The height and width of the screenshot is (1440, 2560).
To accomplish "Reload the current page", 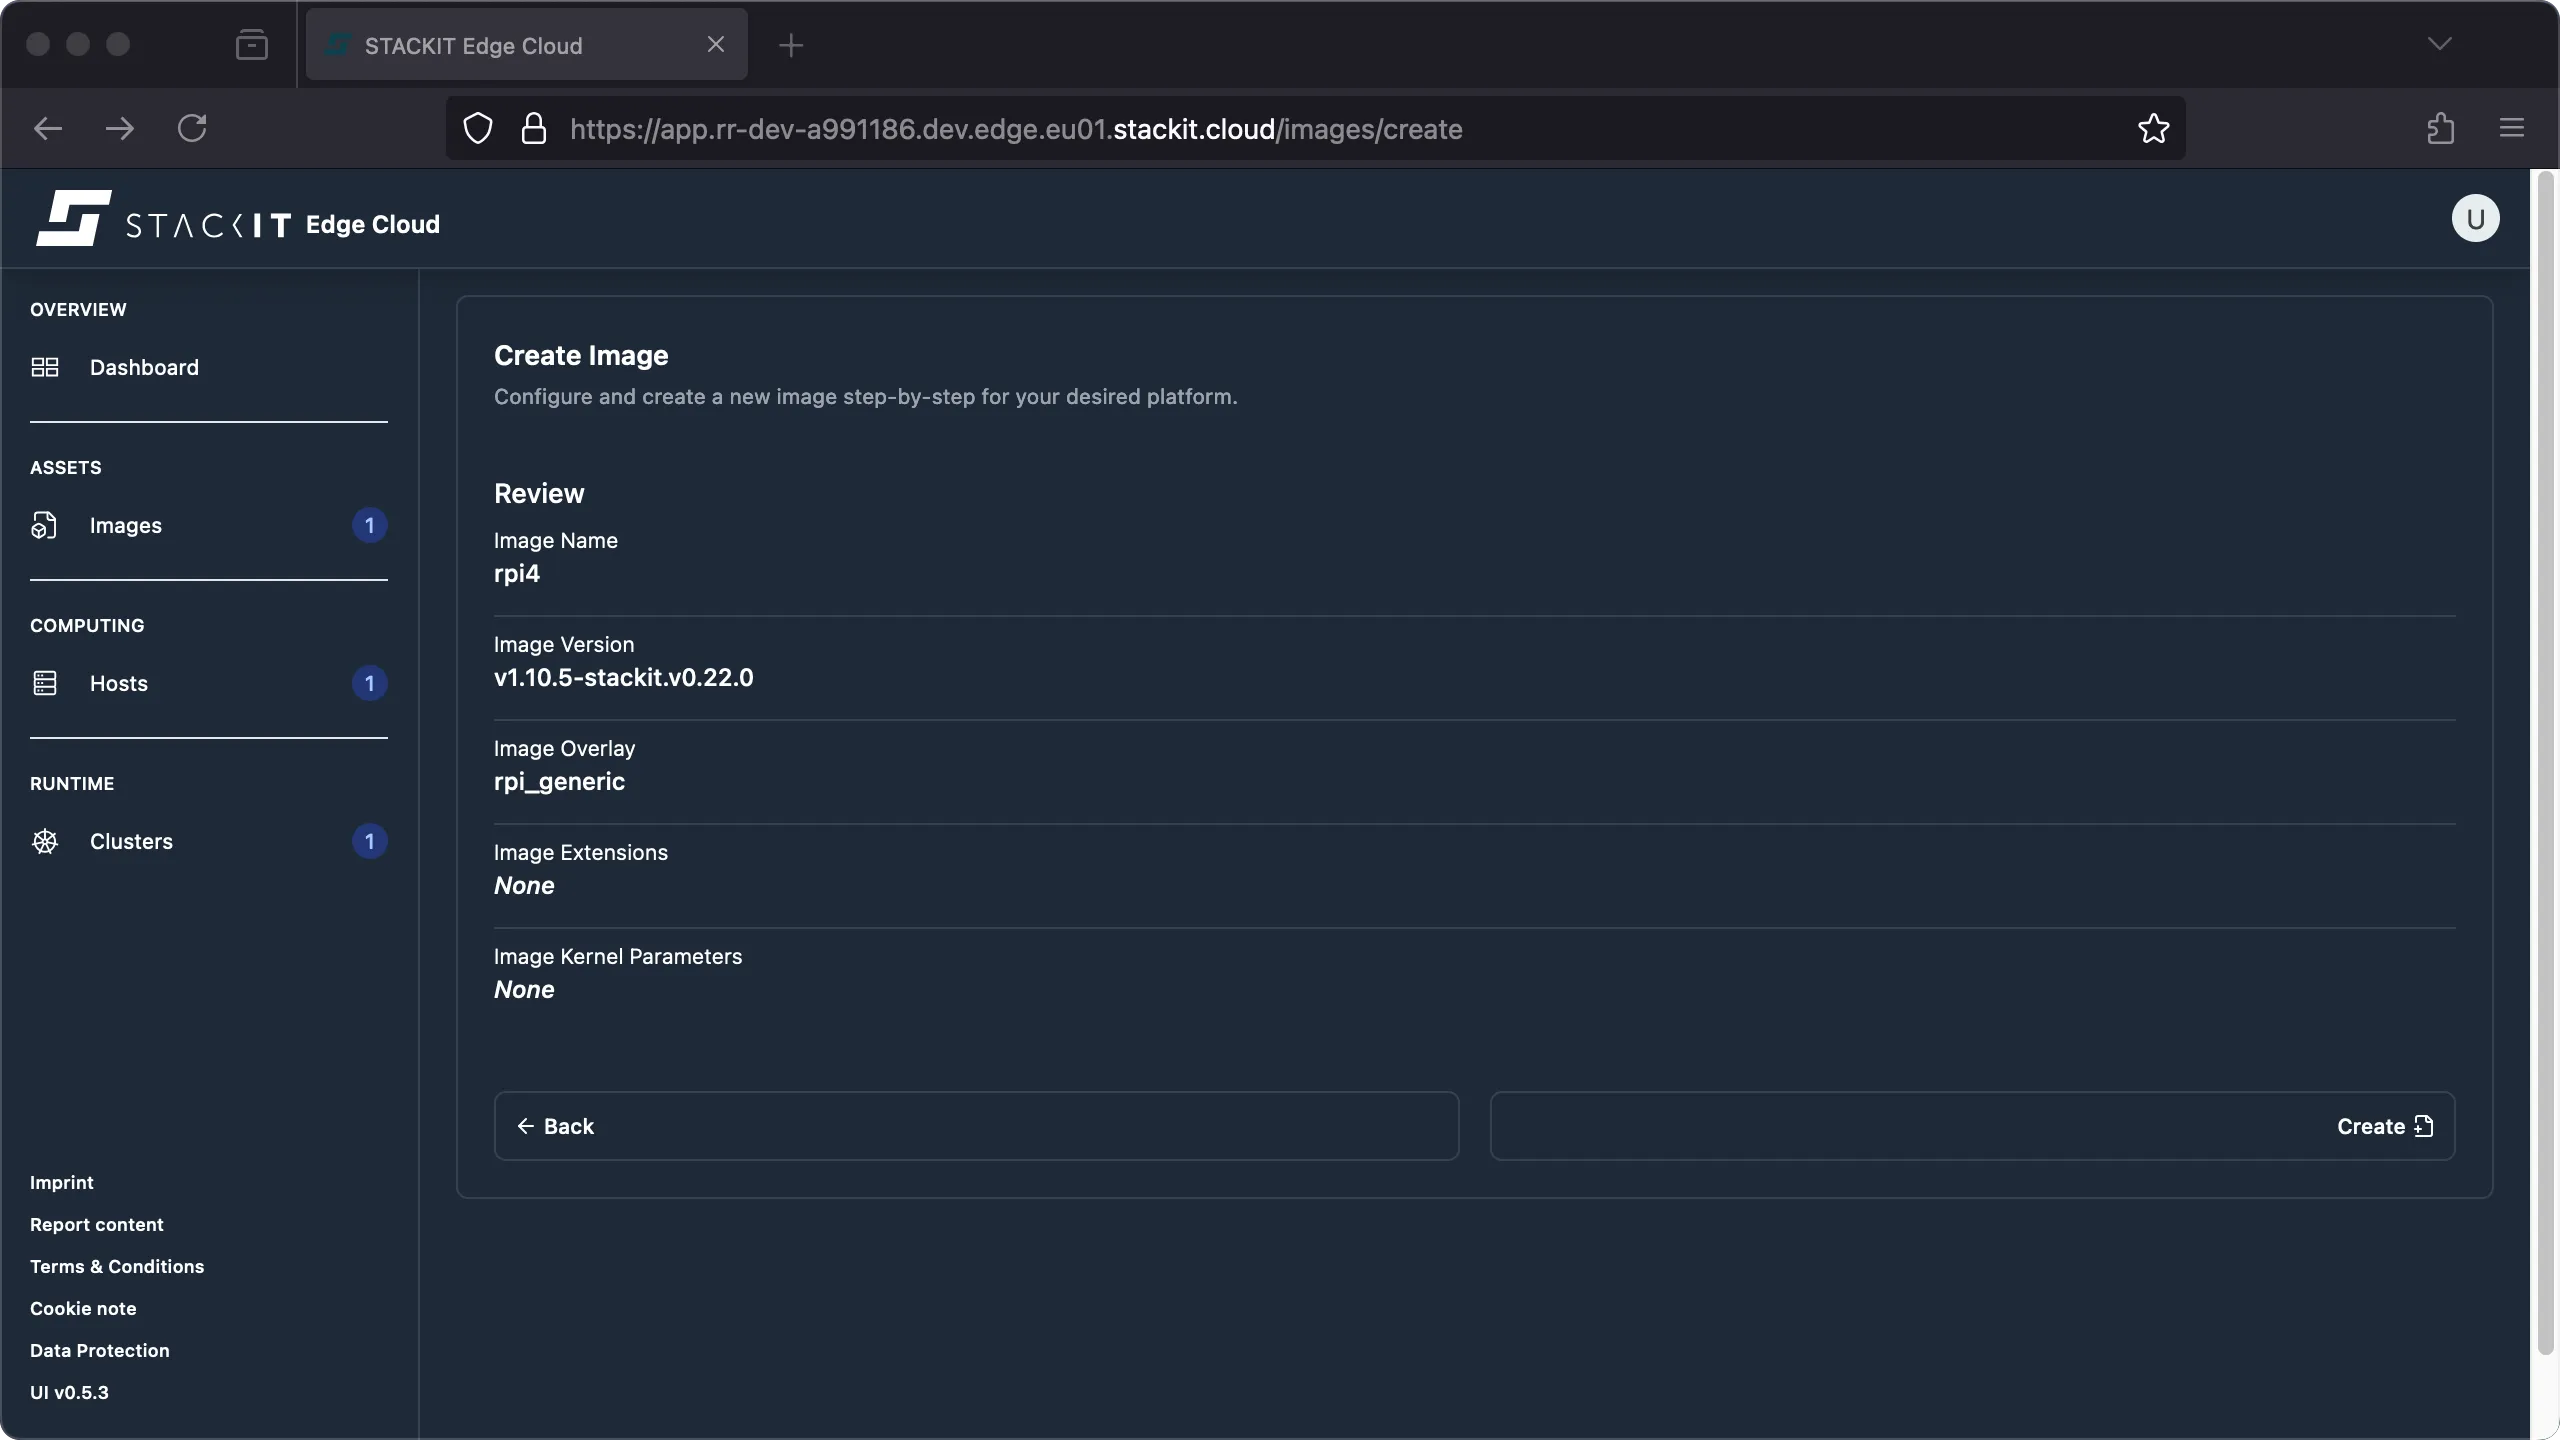I will tap(193, 128).
